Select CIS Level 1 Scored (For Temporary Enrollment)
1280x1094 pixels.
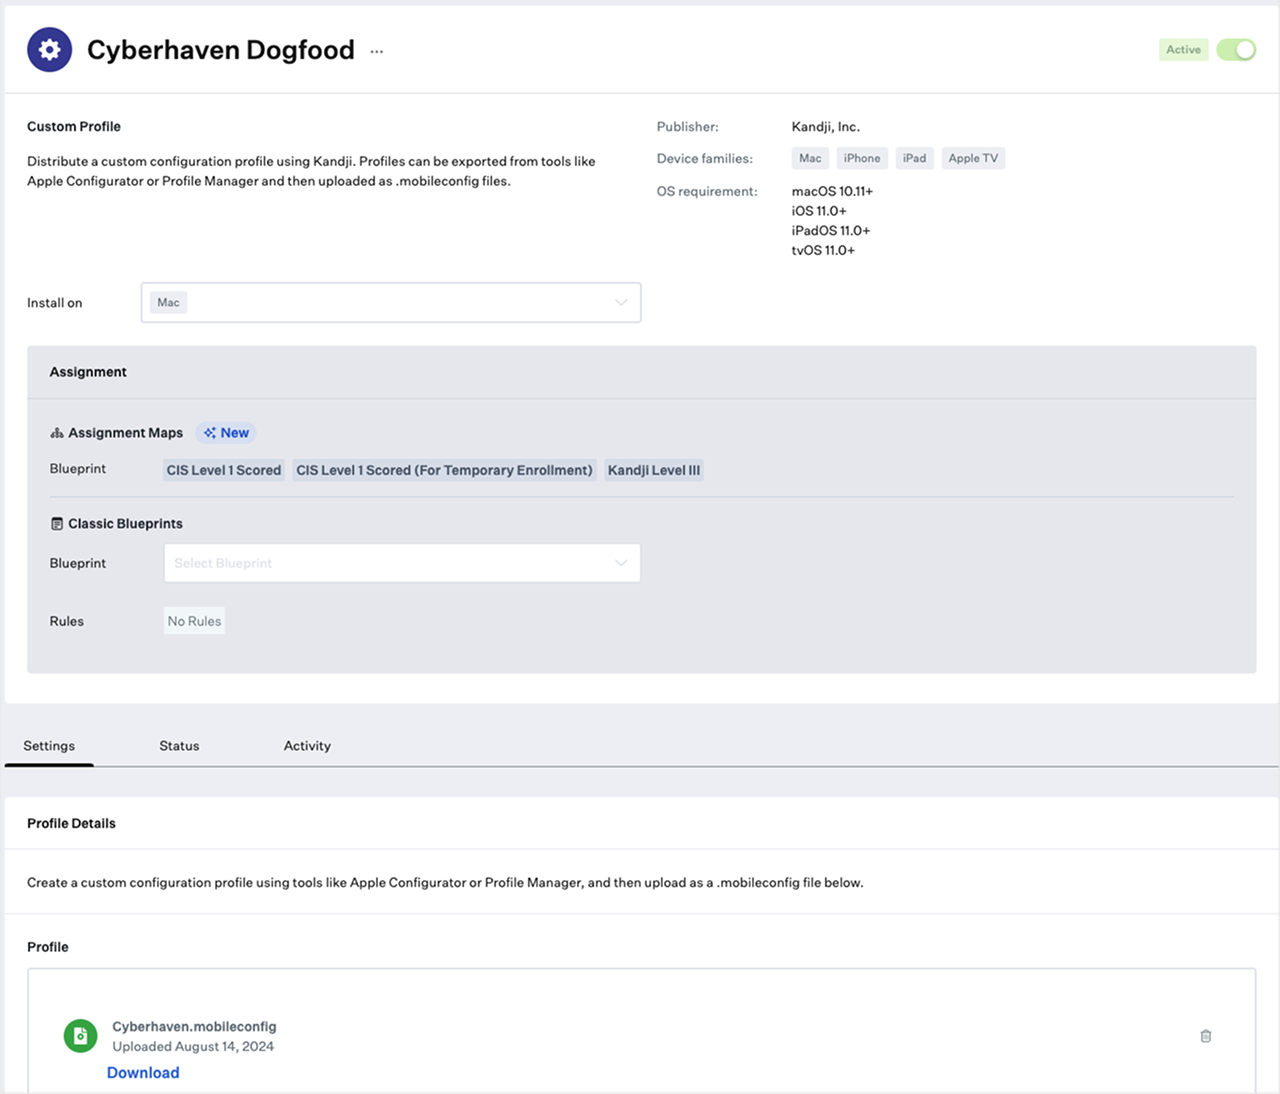tap(444, 470)
